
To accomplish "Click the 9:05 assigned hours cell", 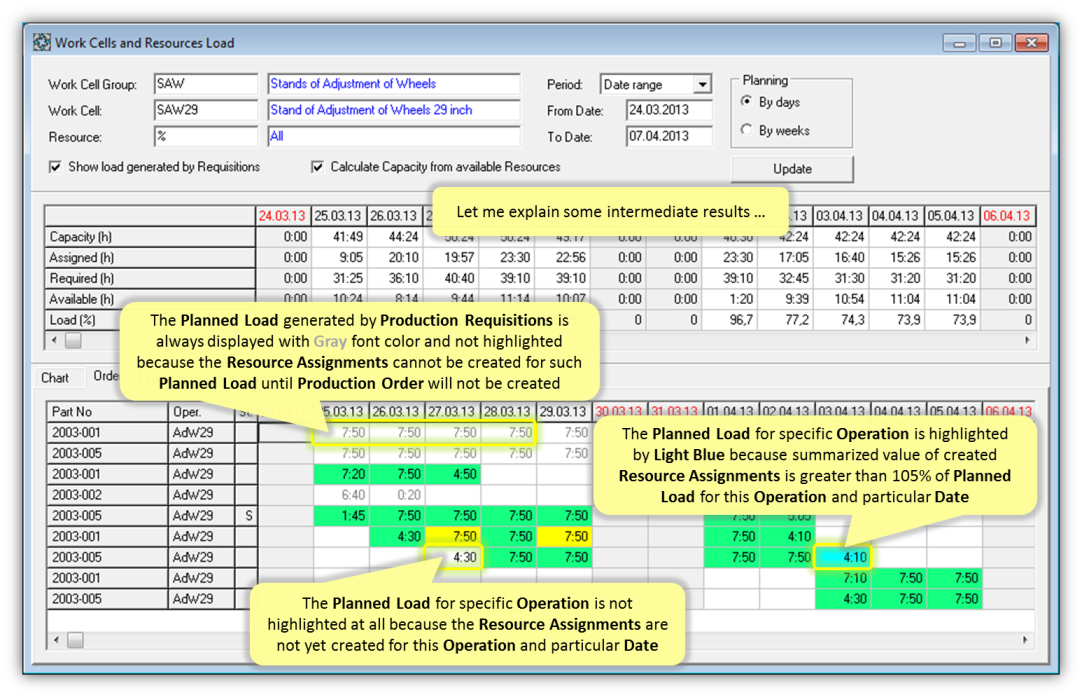I will (x=339, y=257).
